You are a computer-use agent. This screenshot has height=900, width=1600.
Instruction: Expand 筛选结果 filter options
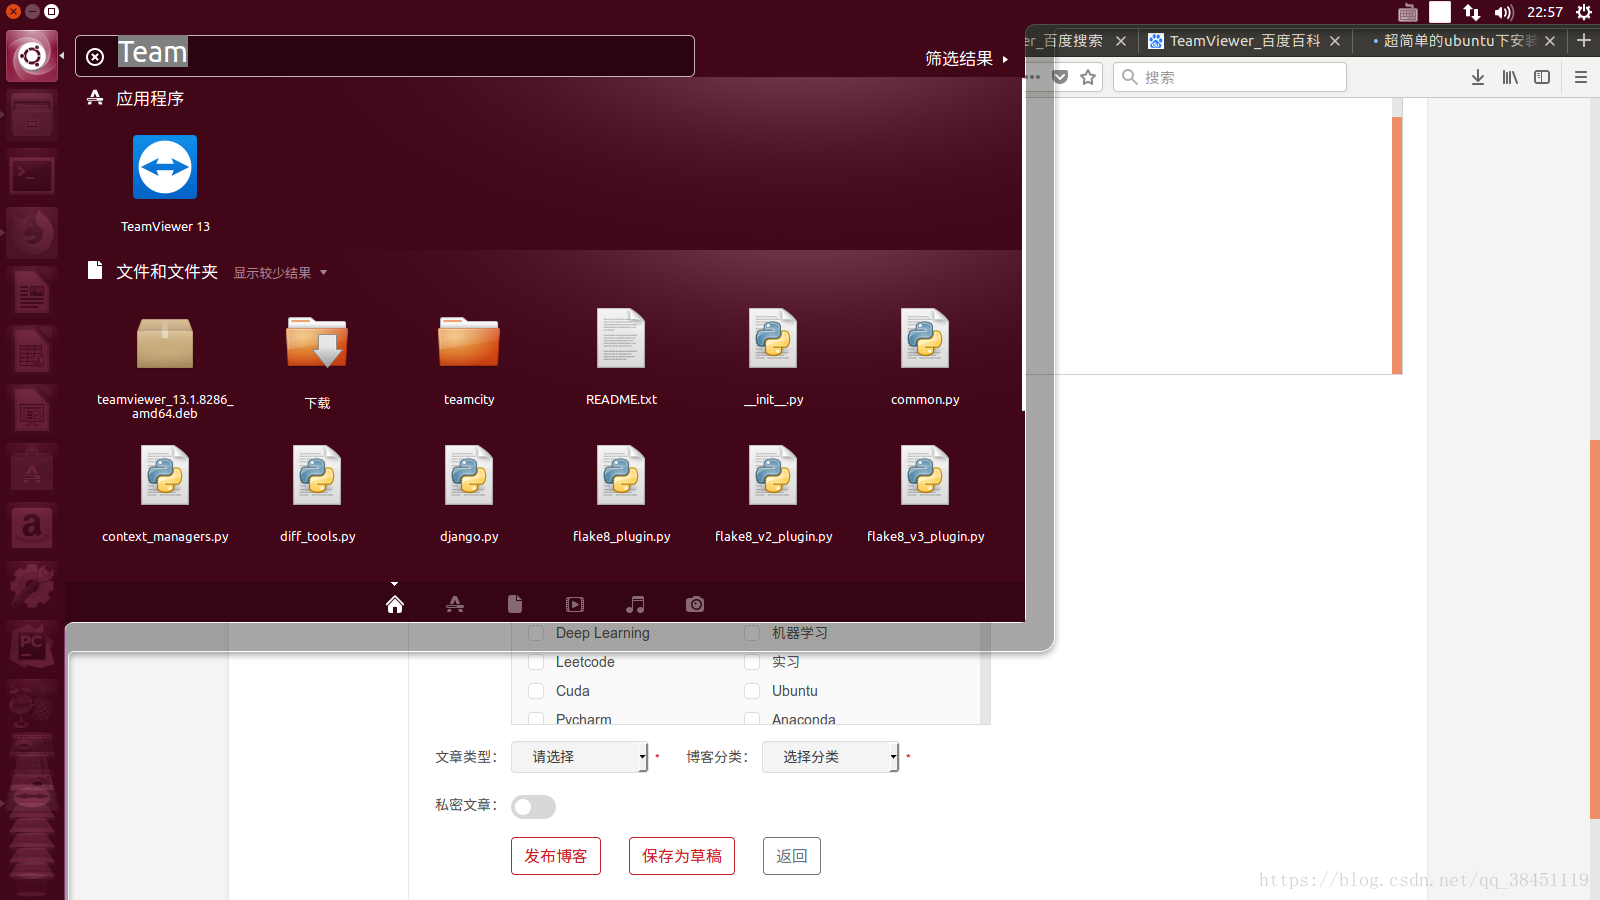(966, 59)
